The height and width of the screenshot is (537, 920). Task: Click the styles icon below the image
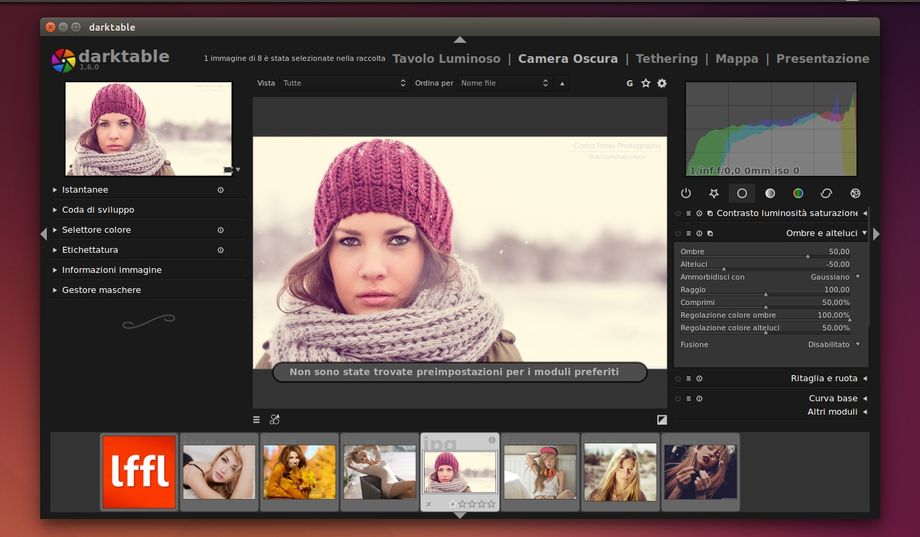(275, 420)
